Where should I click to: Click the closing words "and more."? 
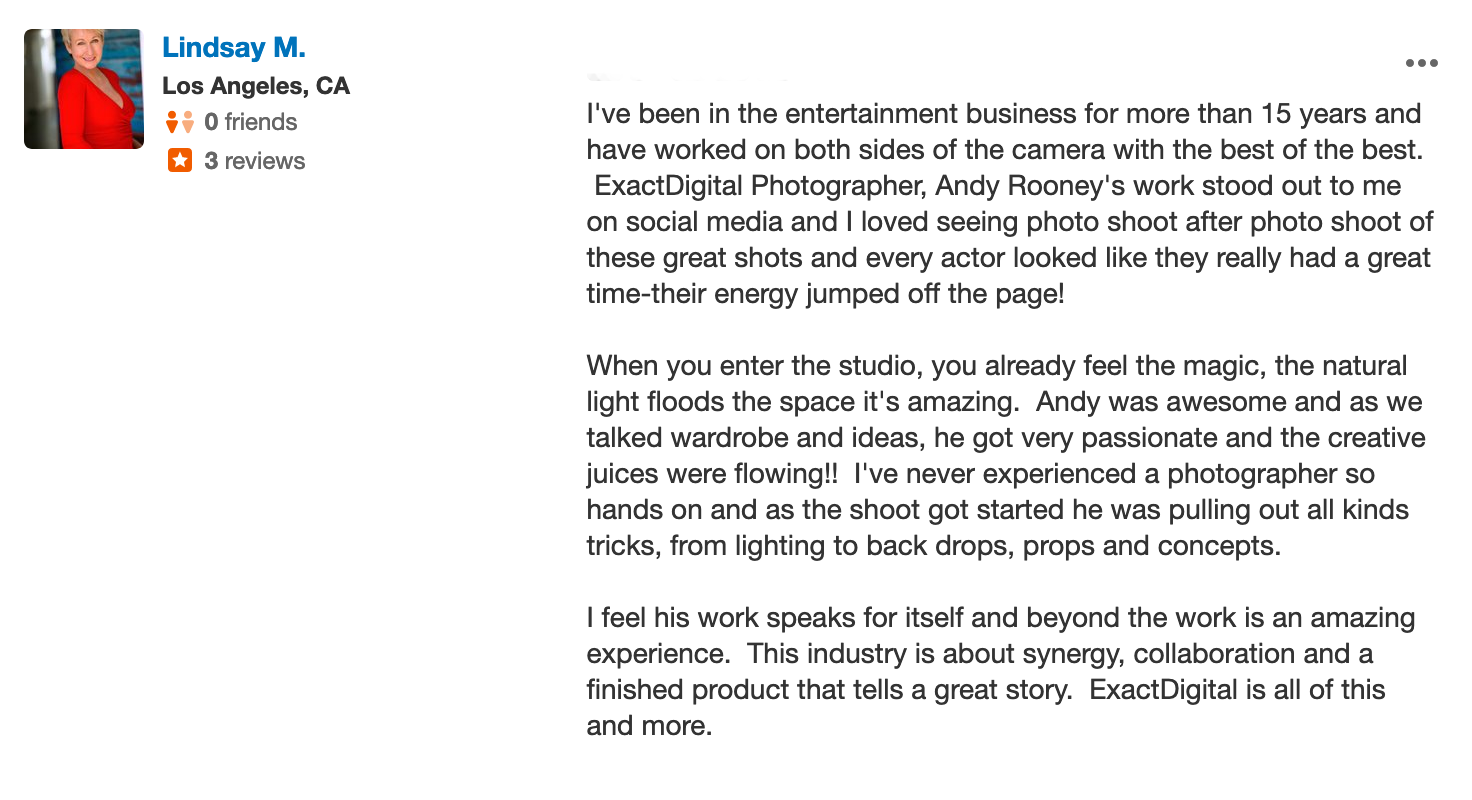(649, 726)
